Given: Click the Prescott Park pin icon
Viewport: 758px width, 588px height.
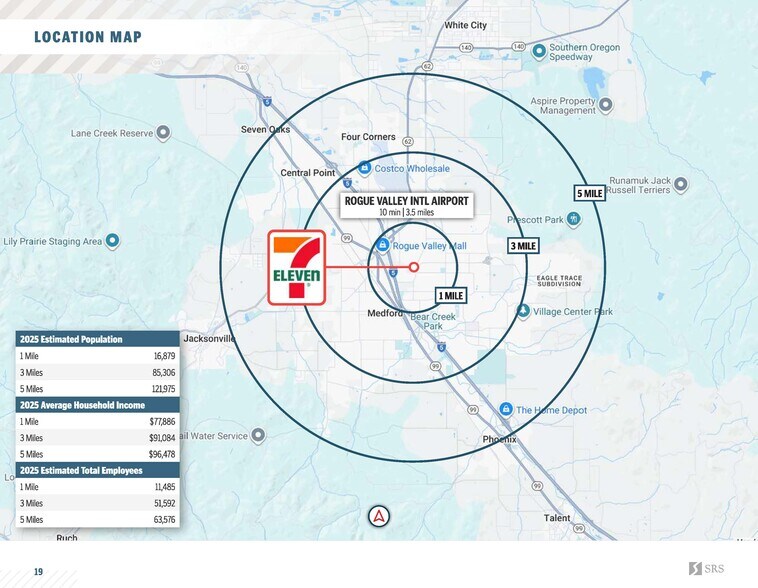Looking at the screenshot, I should 574,219.
